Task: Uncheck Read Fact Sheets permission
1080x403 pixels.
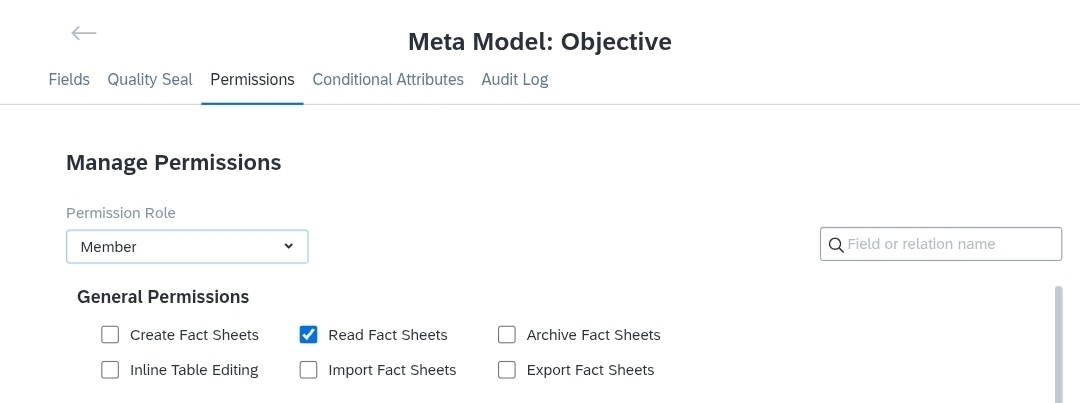Action: tap(309, 335)
